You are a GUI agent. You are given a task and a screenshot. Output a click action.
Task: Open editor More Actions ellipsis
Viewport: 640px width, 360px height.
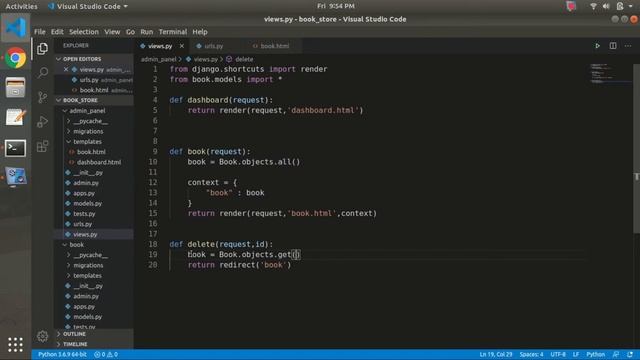(628, 46)
